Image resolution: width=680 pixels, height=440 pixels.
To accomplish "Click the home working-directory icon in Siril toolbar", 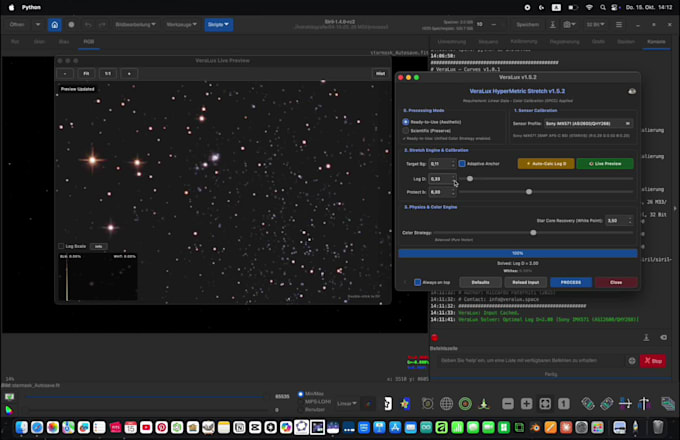I will click(x=55, y=25).
